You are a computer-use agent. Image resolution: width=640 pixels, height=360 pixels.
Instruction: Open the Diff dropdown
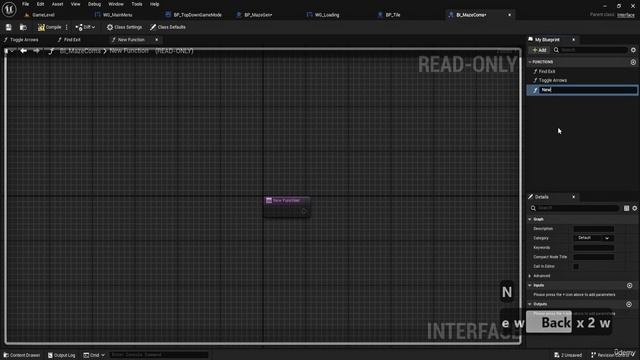(x=85, y=27)
